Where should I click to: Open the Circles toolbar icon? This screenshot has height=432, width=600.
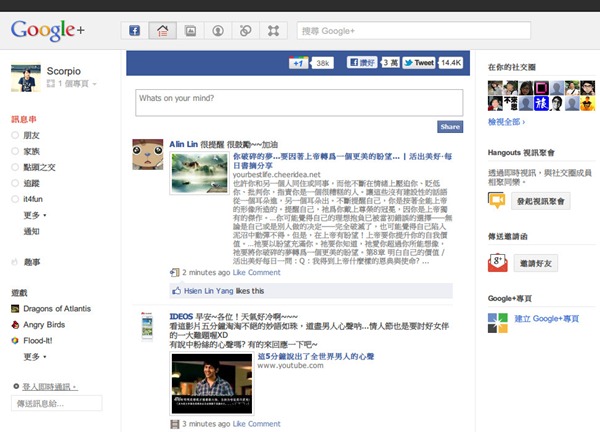tap(246, 31)
